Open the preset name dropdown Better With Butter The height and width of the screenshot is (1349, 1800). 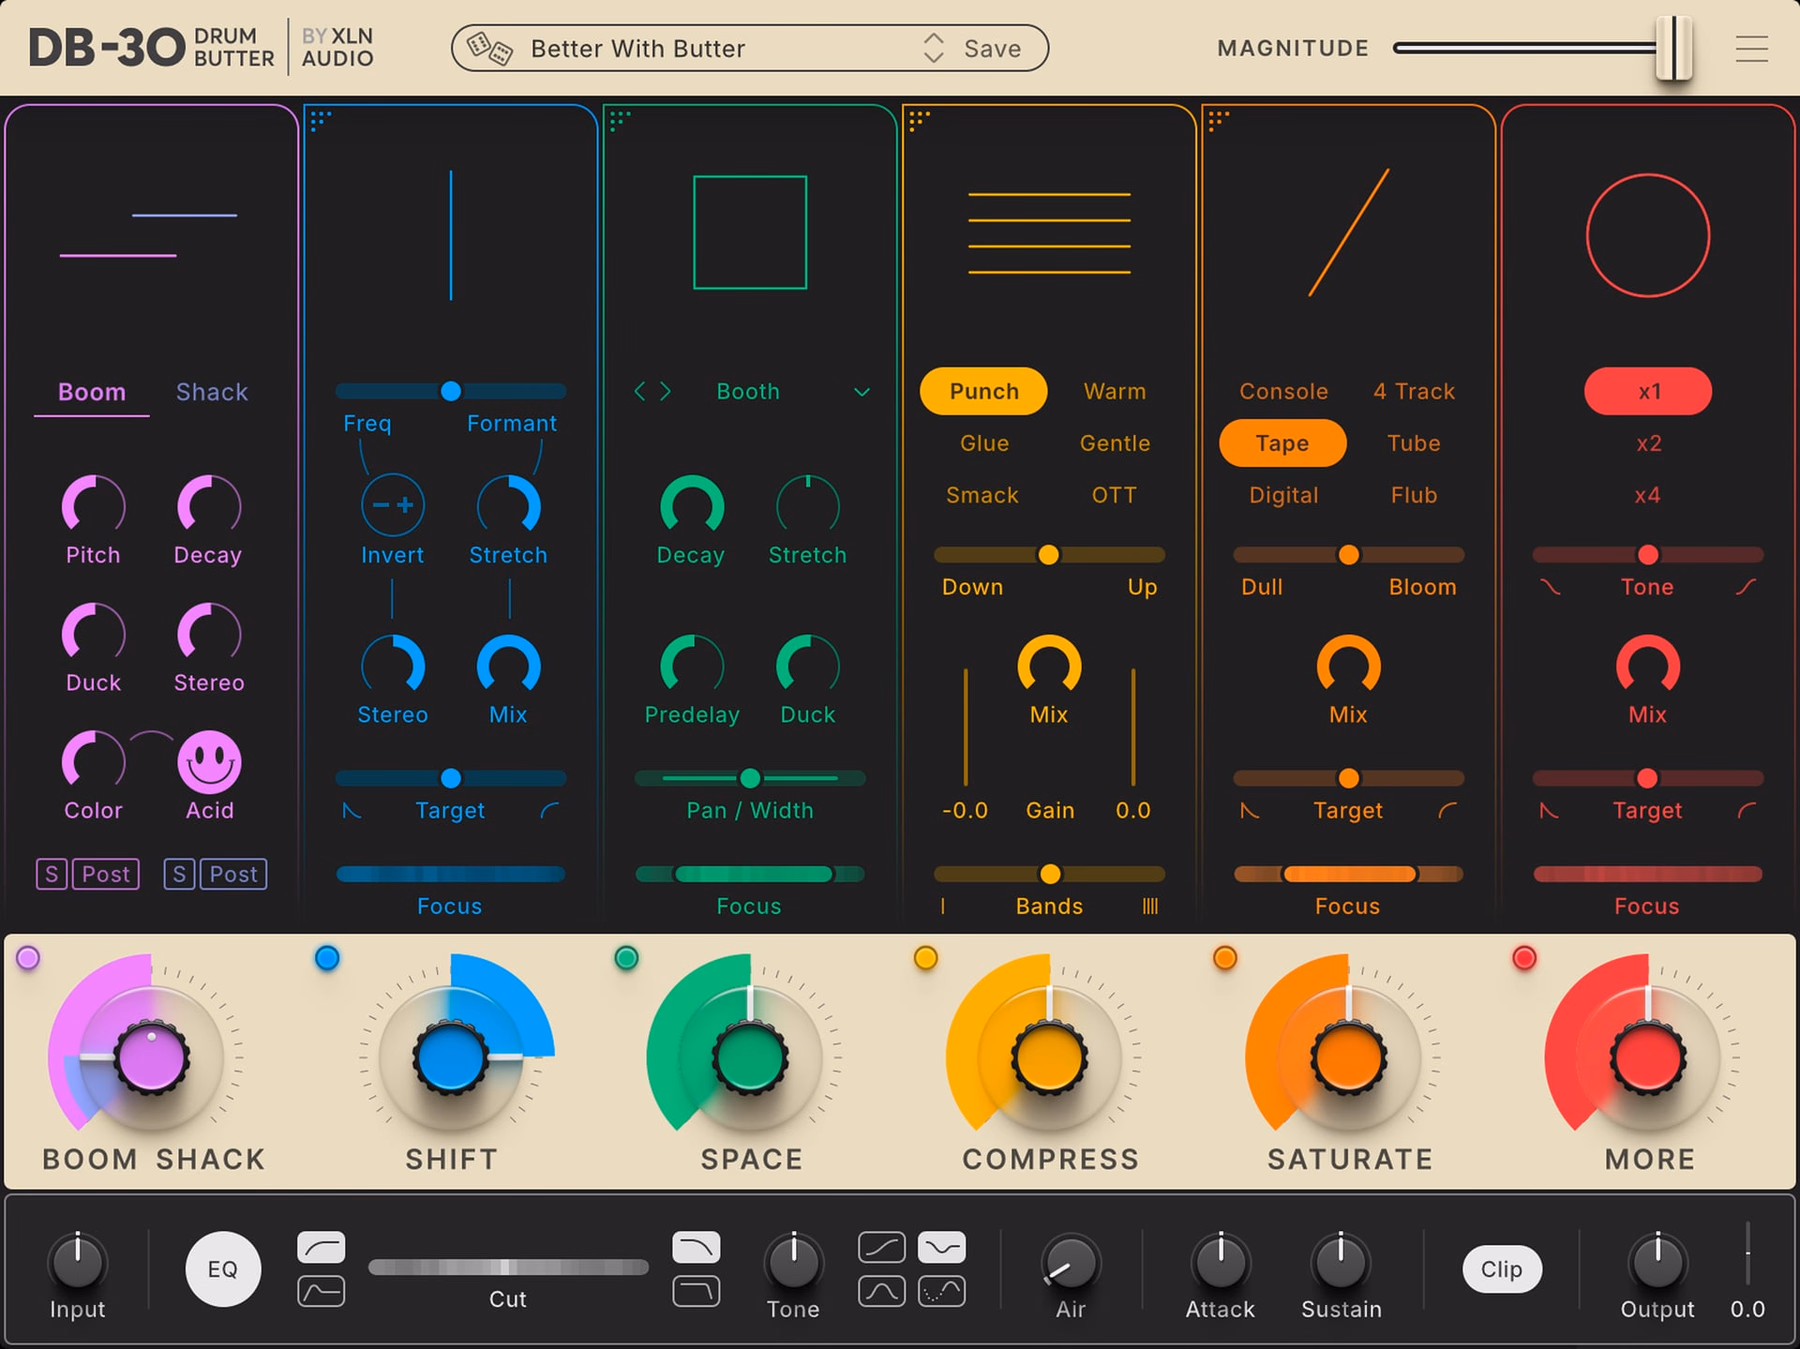(x=638, y=48)
